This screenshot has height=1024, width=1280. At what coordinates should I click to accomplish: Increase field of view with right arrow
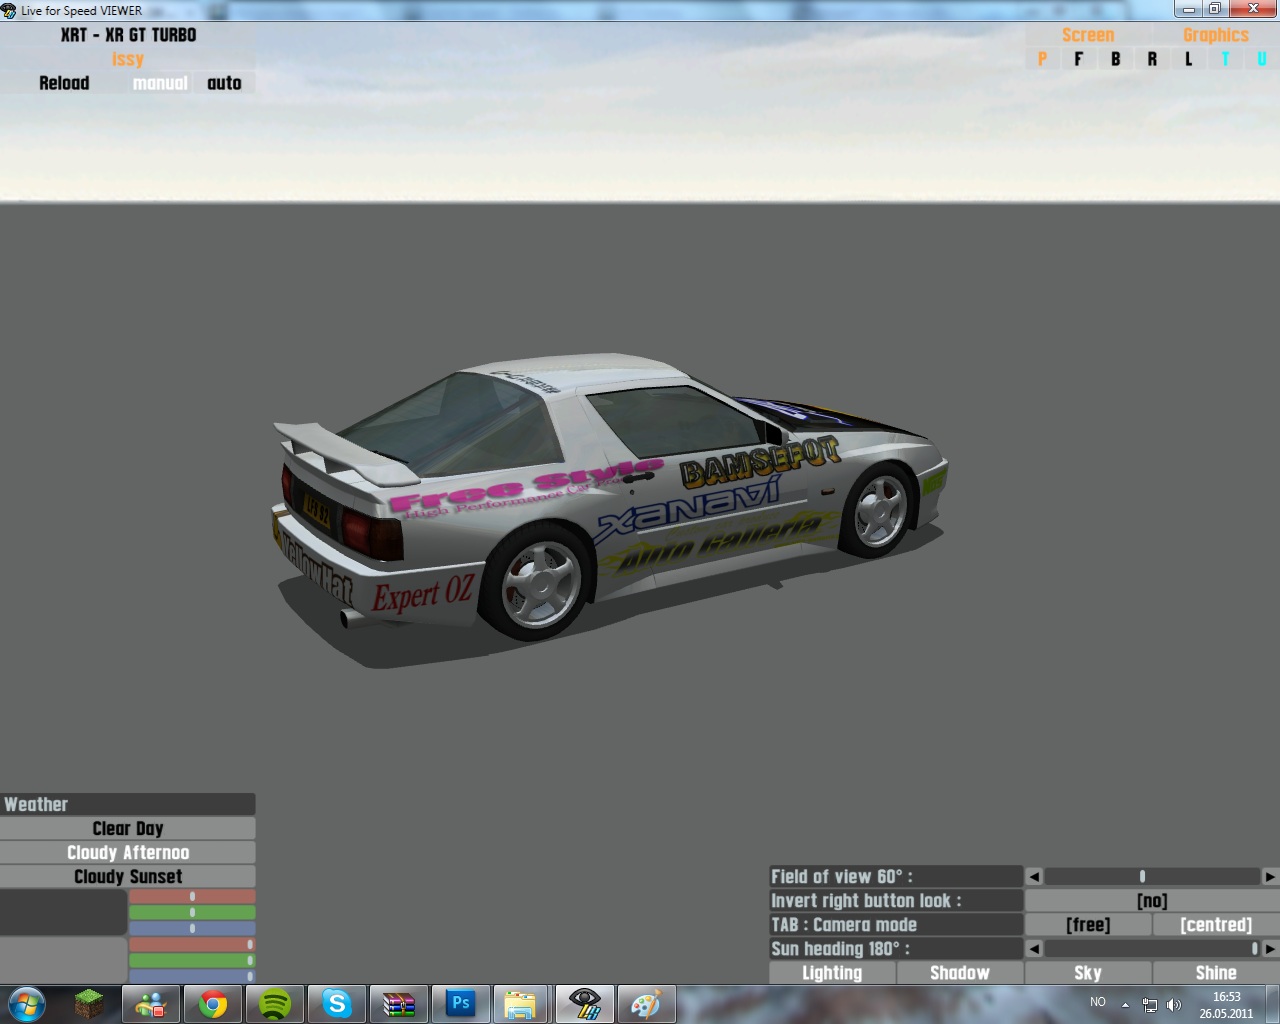[1270, 877]
